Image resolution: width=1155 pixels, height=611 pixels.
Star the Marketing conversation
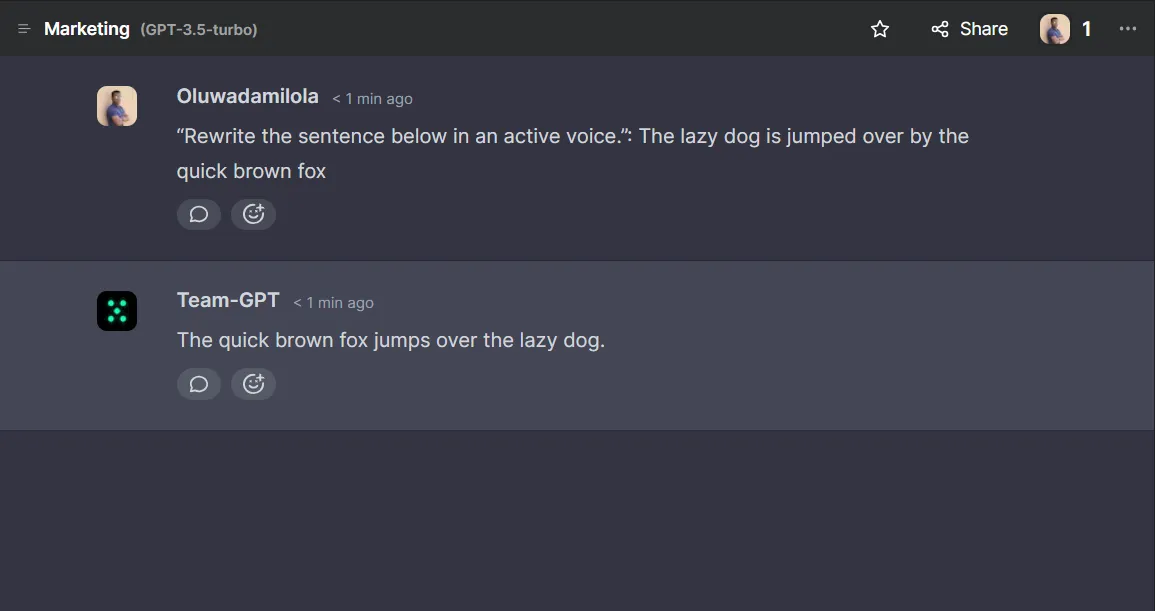[879, 29]
